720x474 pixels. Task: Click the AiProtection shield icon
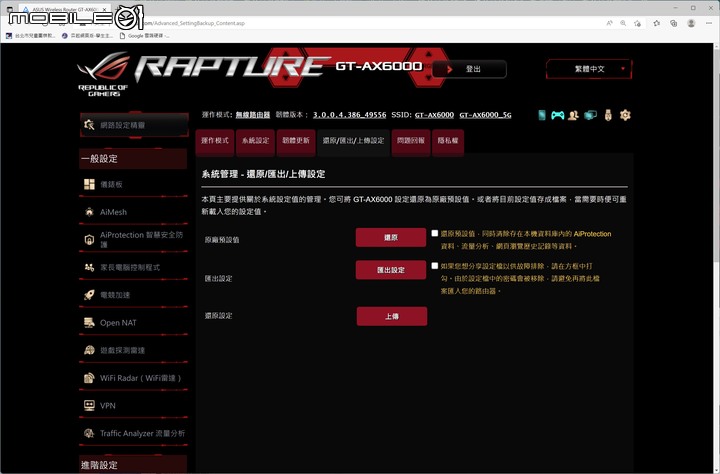(x=89, y=239)
